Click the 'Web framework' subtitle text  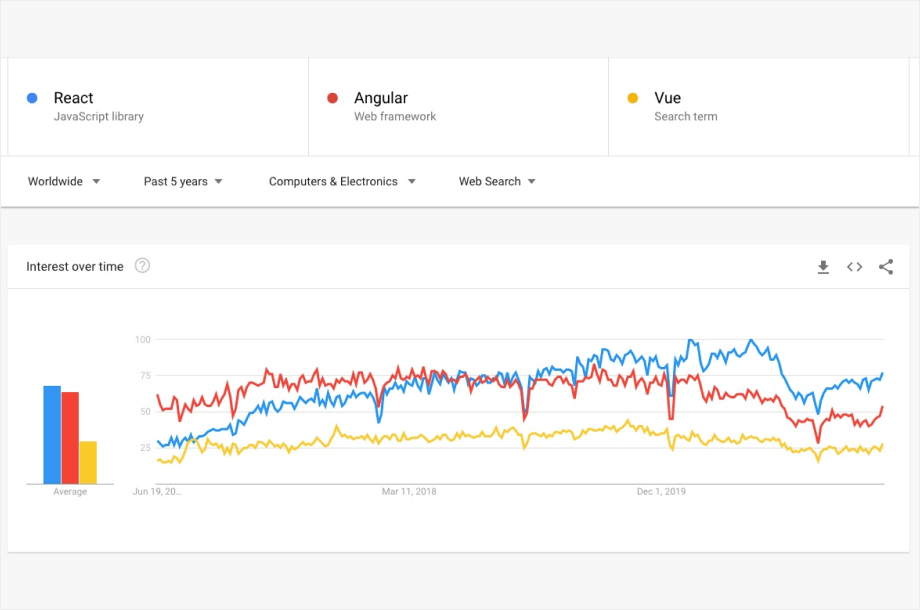click(395, 116)
